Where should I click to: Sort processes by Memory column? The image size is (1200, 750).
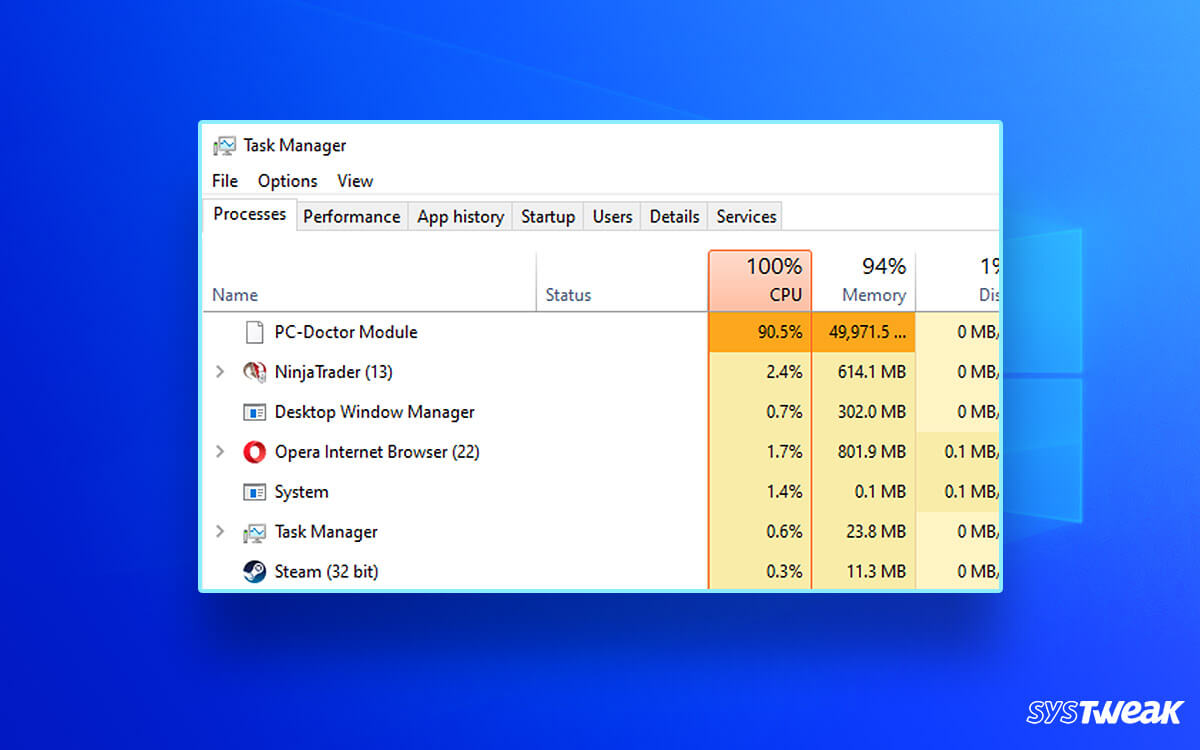864,281
